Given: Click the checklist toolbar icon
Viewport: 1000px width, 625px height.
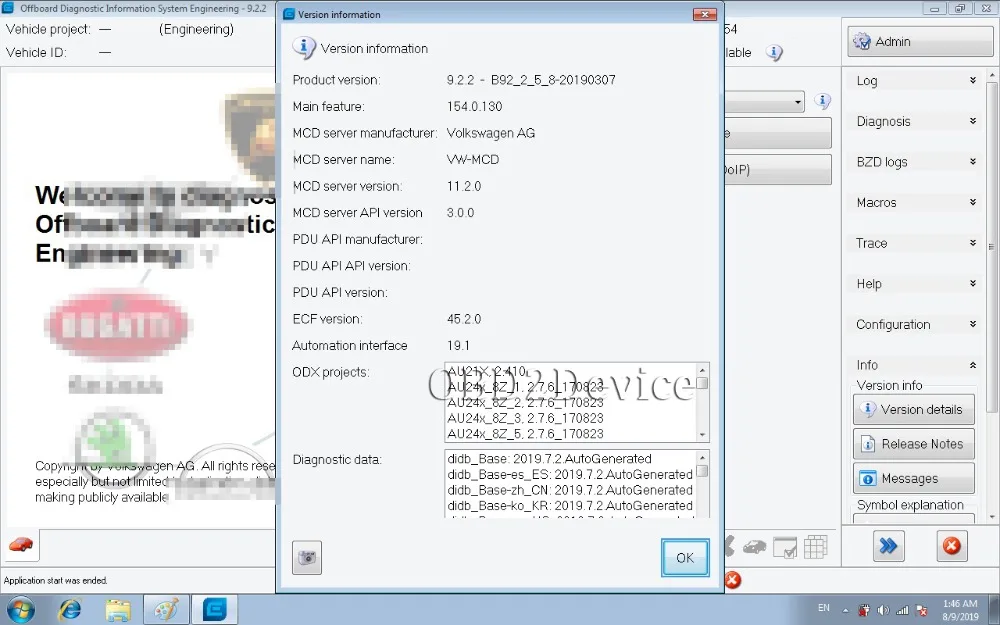Looking at the screenshot, I should click(784, 547).
